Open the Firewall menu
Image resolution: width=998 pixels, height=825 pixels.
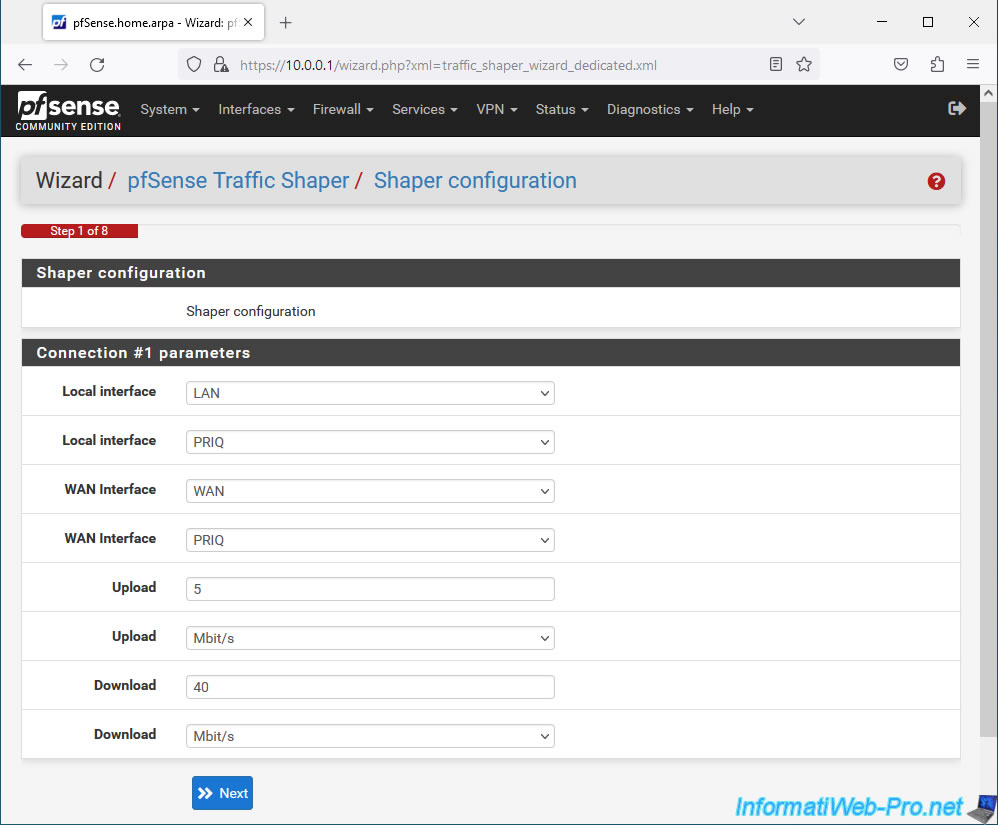(342, 109)
